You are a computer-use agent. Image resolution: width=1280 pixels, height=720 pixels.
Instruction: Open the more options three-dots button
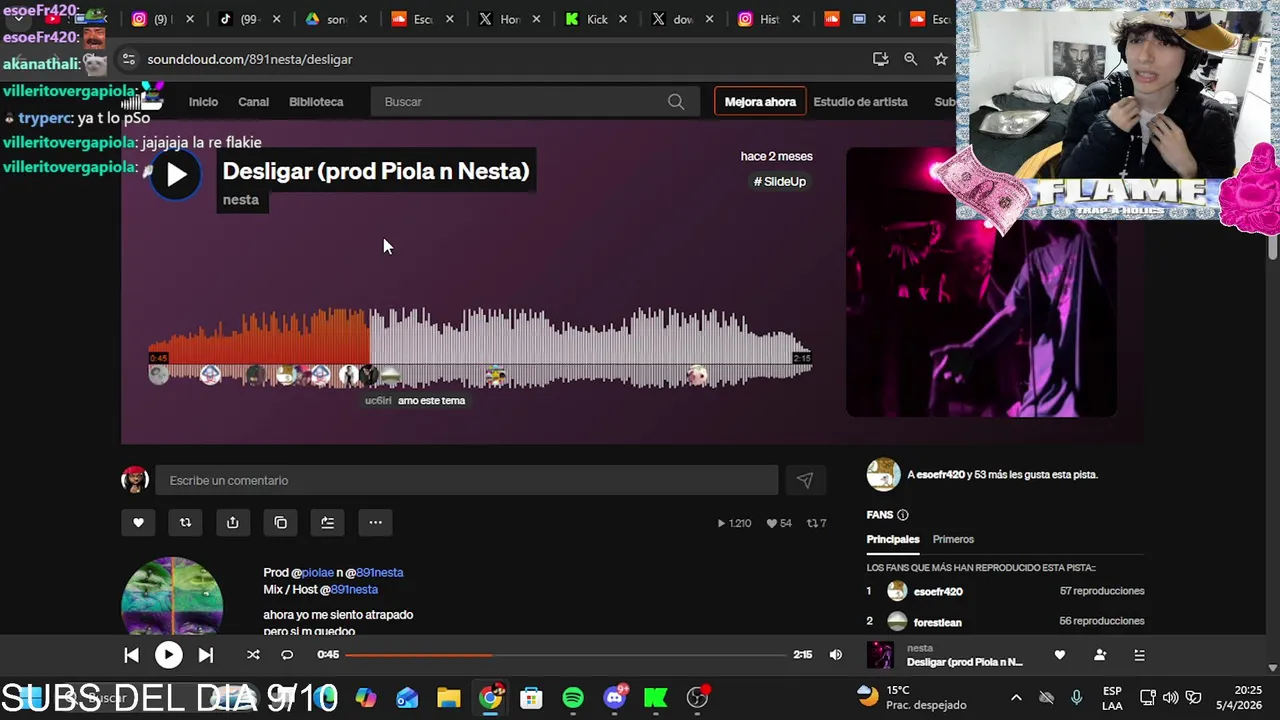click(x=375, y=522)
